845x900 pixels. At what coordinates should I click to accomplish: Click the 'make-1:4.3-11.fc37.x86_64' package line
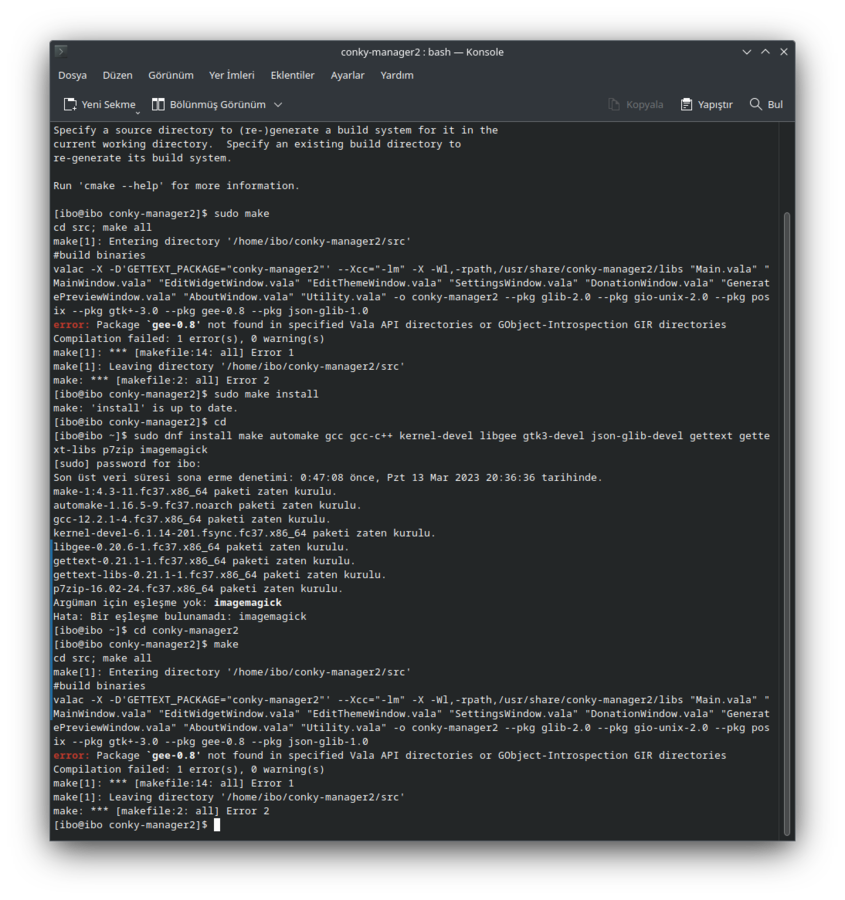tap(195, 491)
